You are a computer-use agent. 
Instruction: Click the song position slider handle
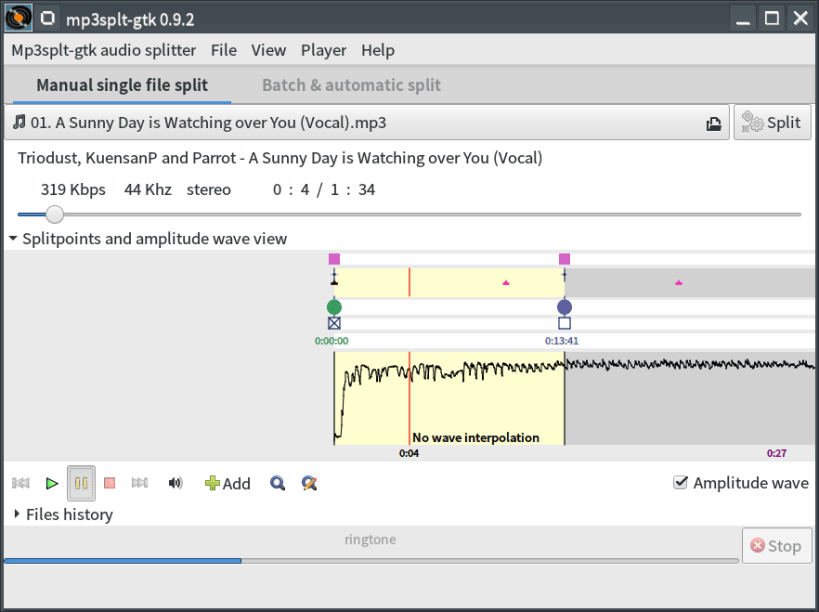click(x=54, y=214)
